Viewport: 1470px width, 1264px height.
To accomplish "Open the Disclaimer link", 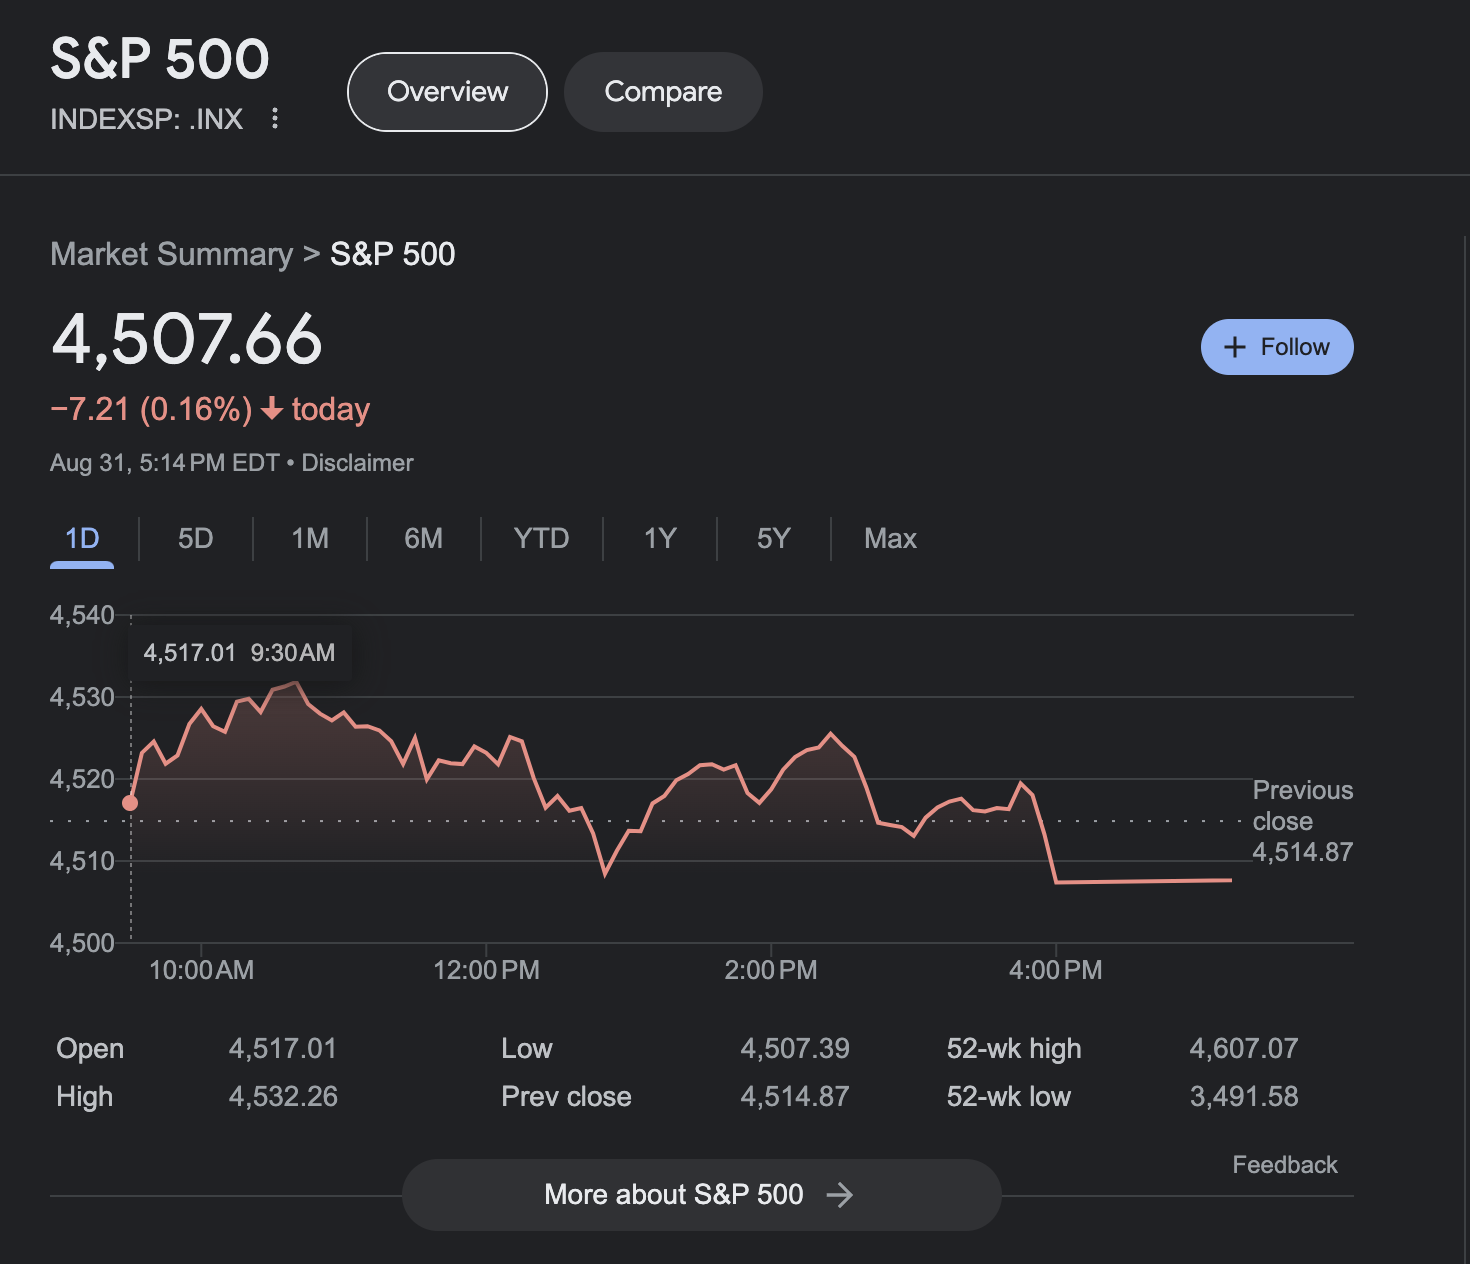I will click(357, 463).
